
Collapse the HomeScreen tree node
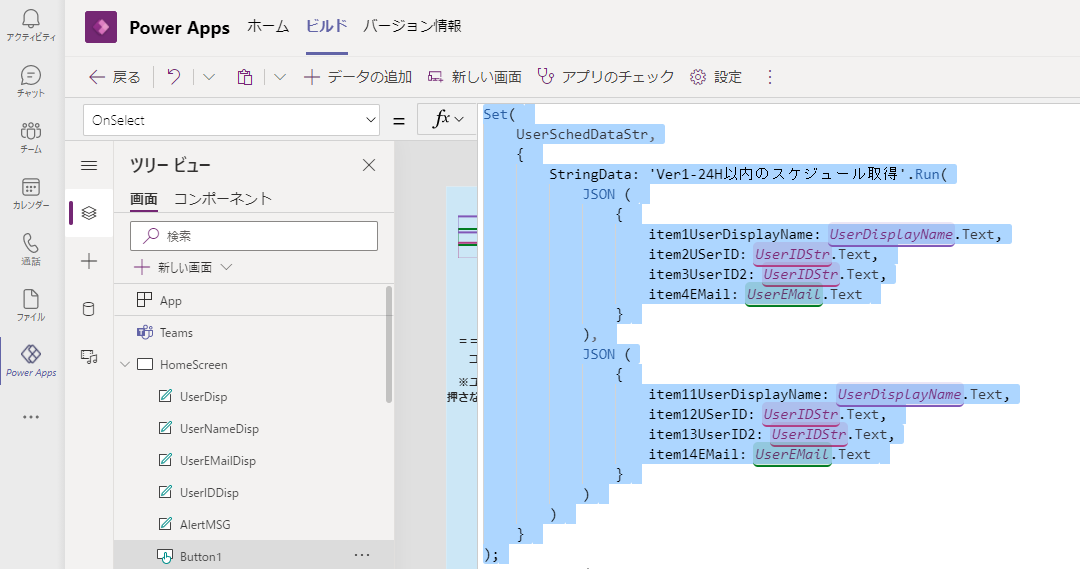point(125,364)
